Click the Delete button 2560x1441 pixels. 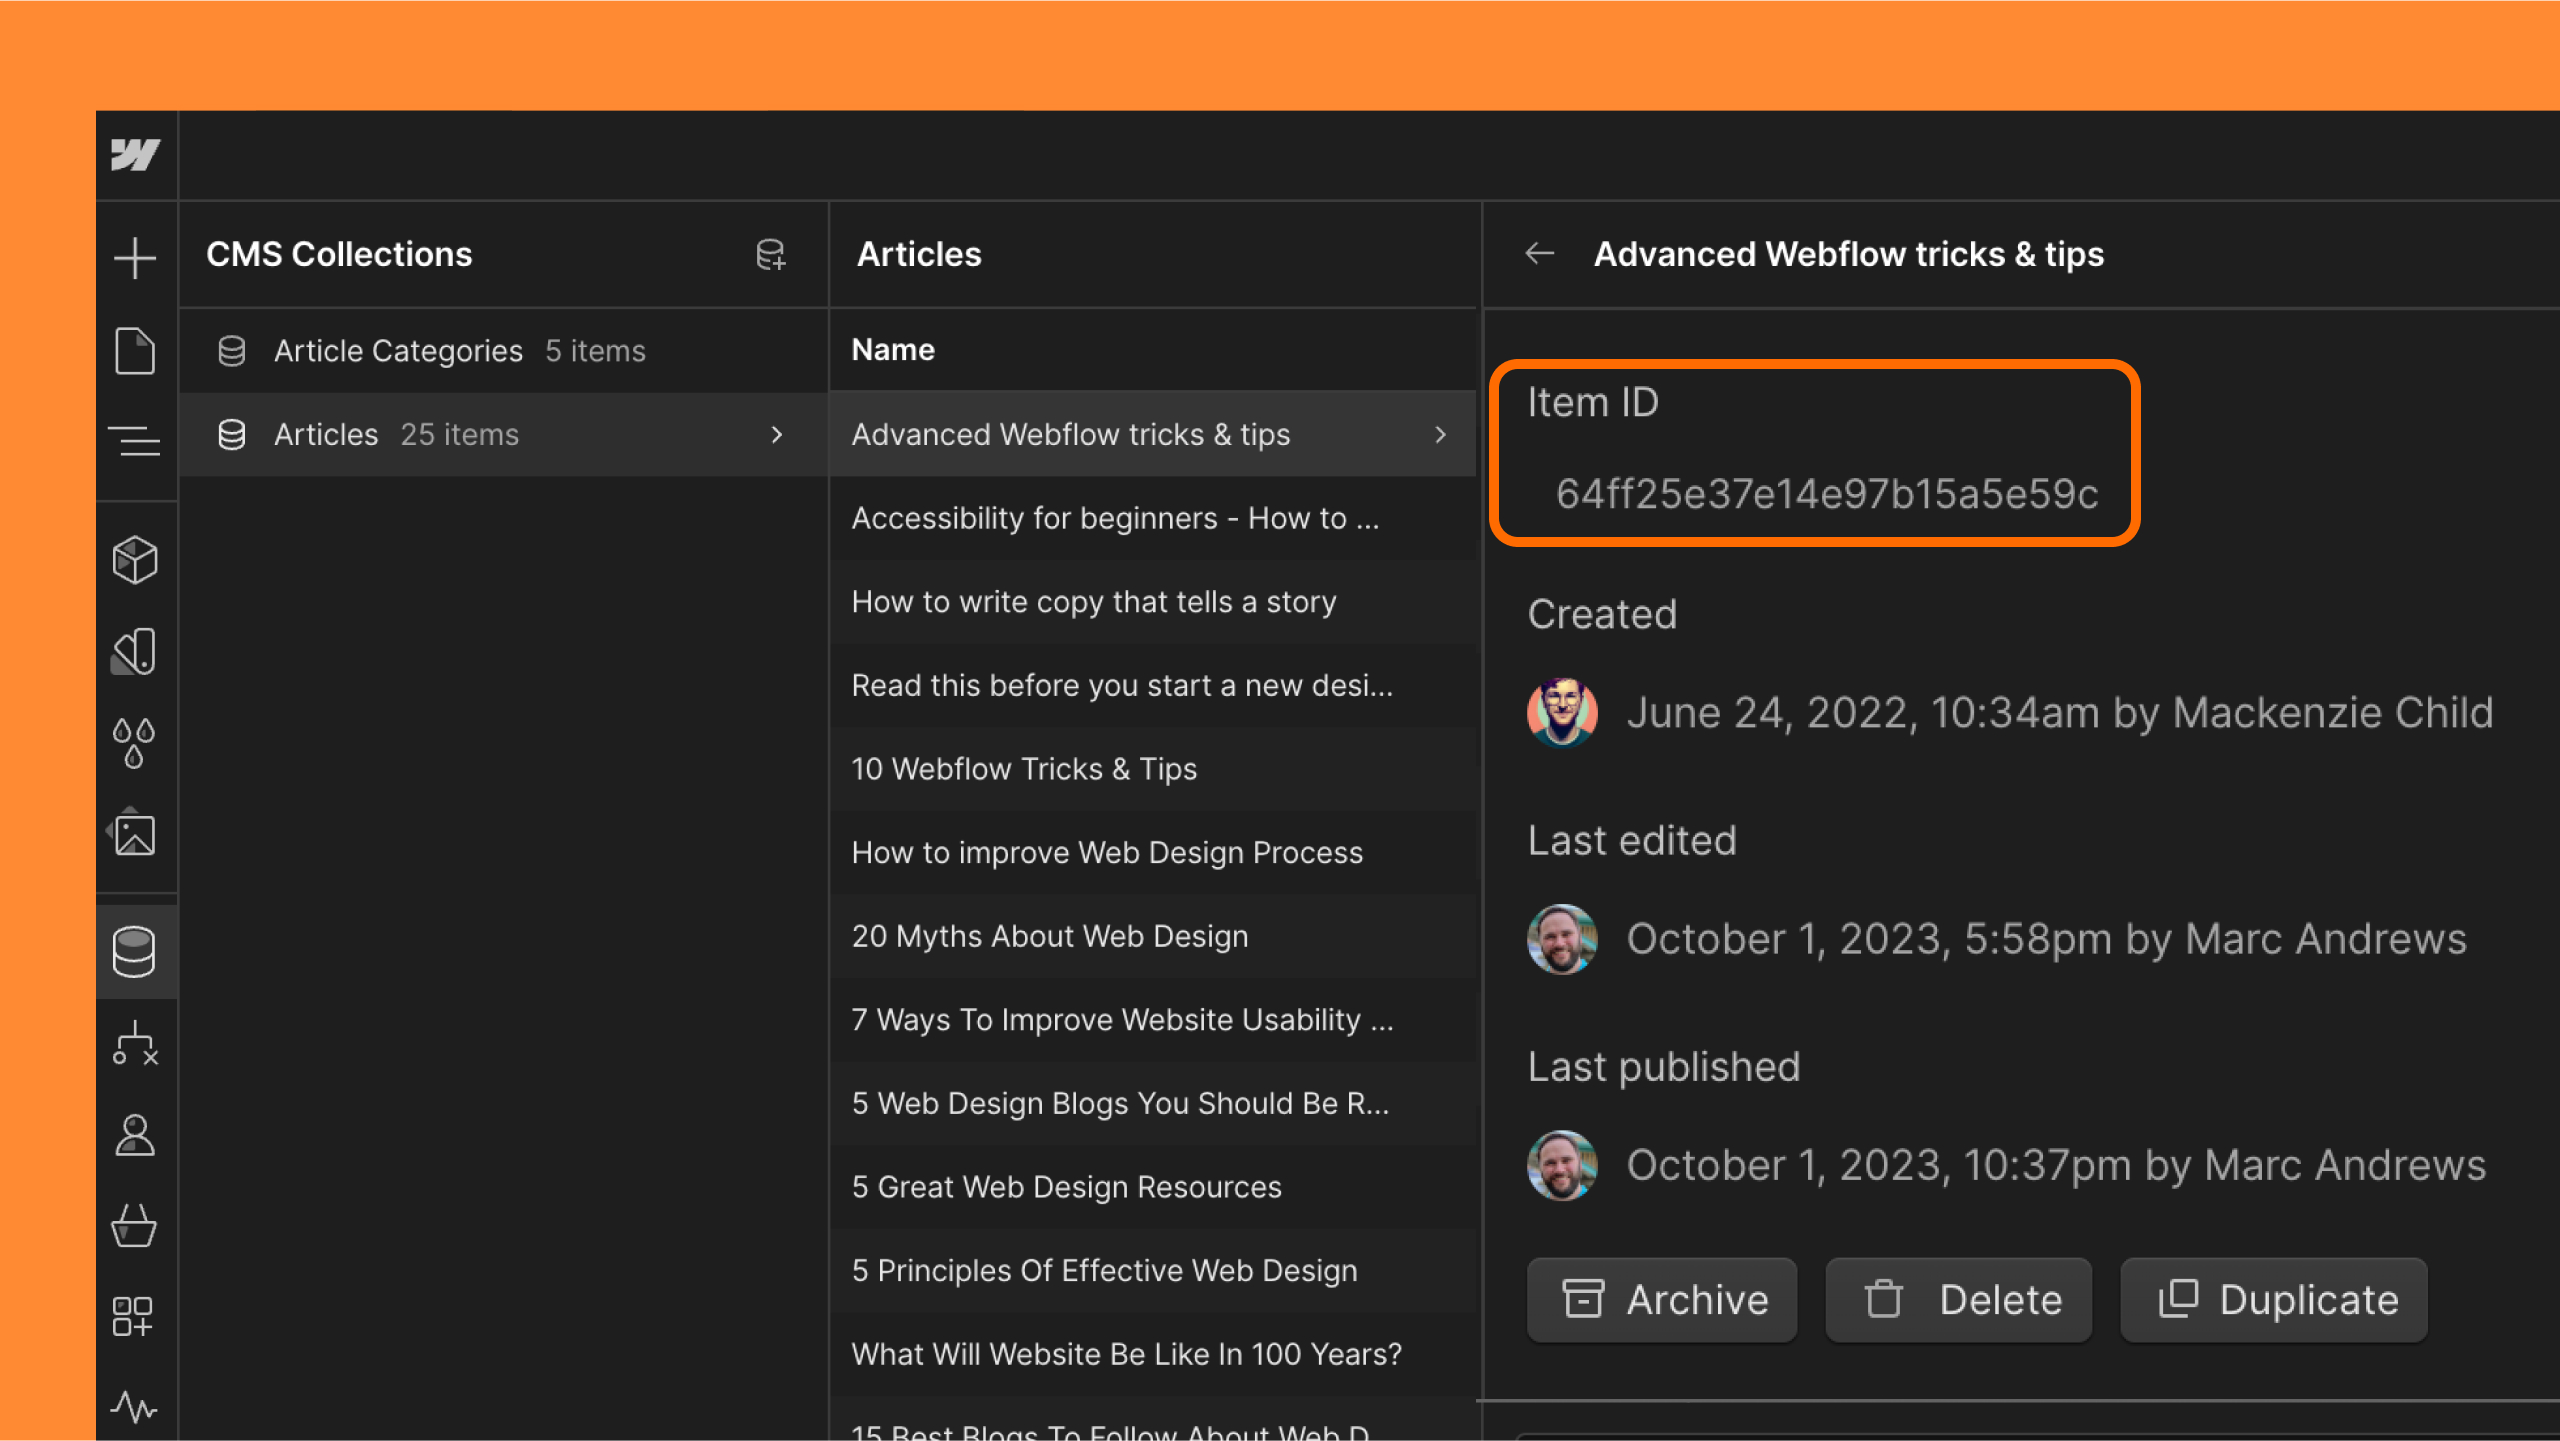pos(1958,1299)
